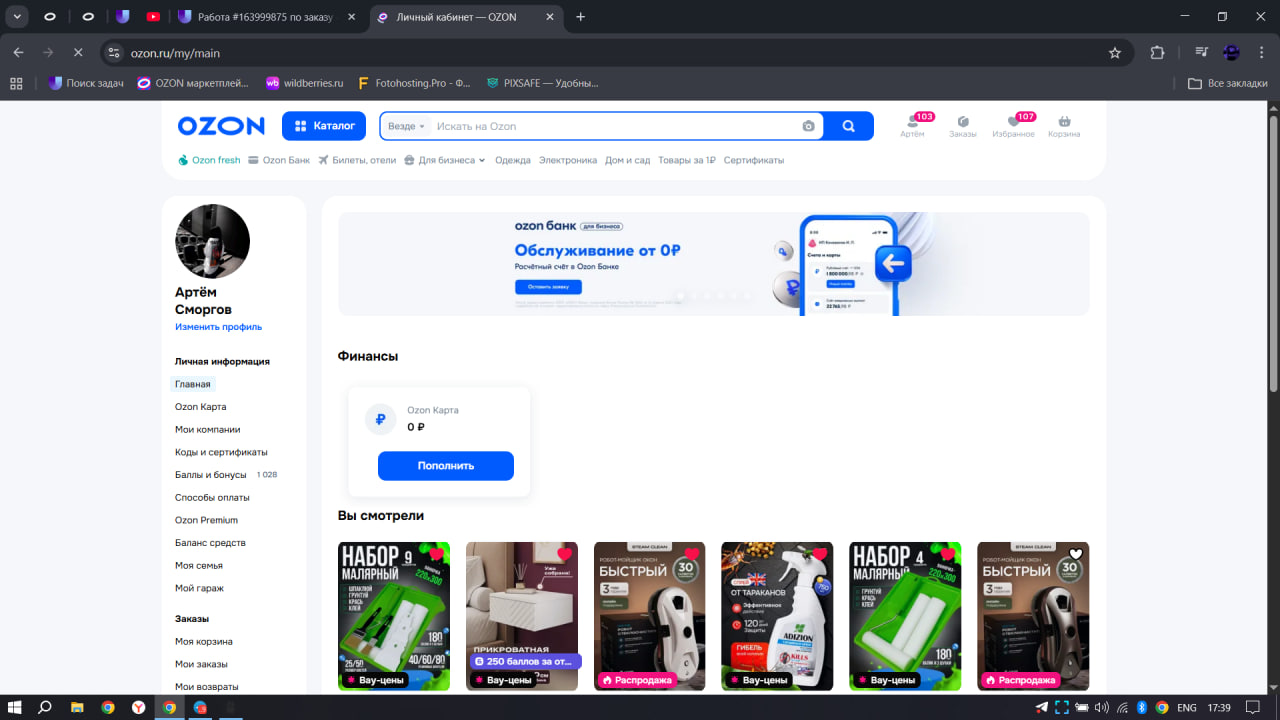Open the tab search dropdown arrow

tap(17, 17)
